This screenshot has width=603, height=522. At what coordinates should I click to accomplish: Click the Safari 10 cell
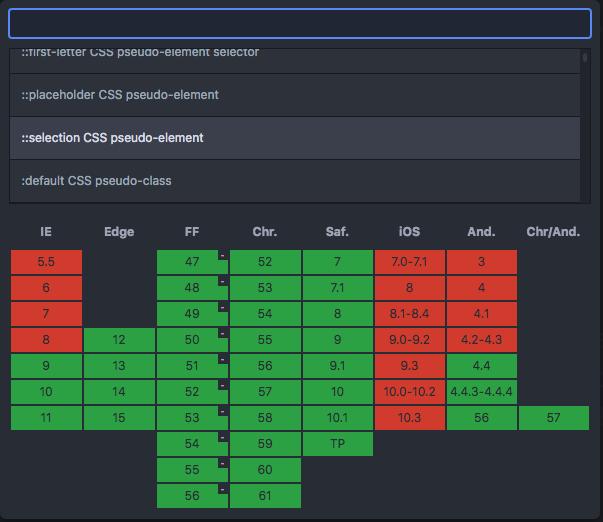coord(338,392)
